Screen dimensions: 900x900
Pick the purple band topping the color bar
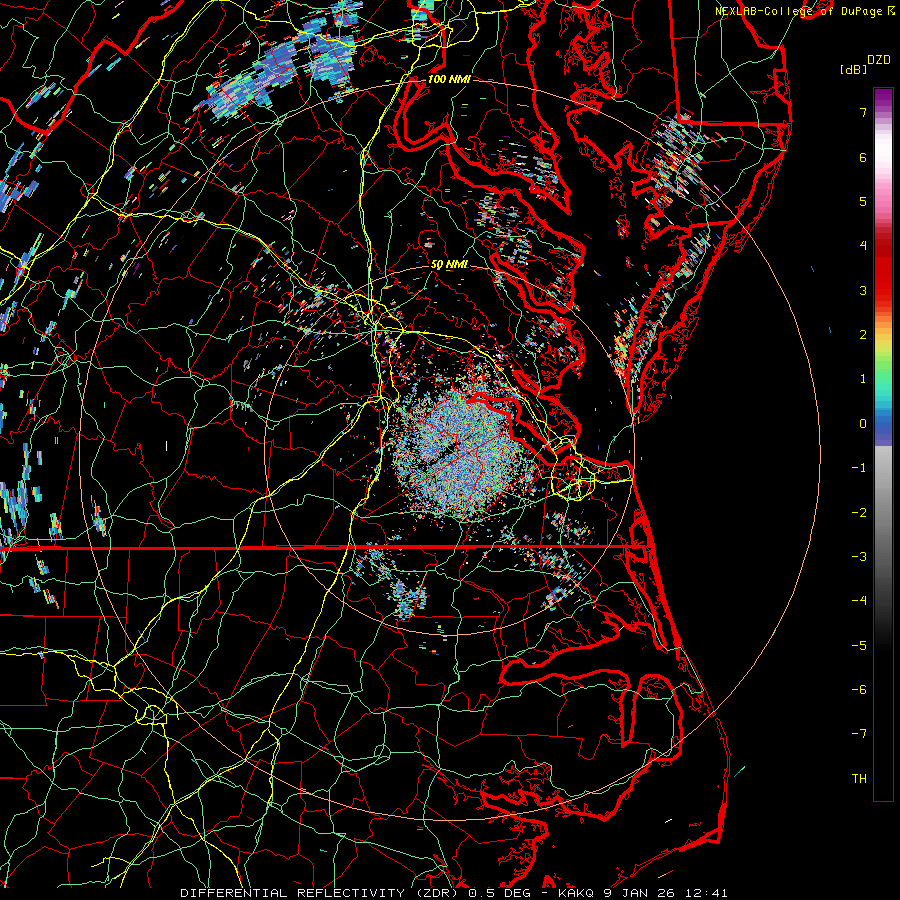pyautogui.click(x=883, y=98)
